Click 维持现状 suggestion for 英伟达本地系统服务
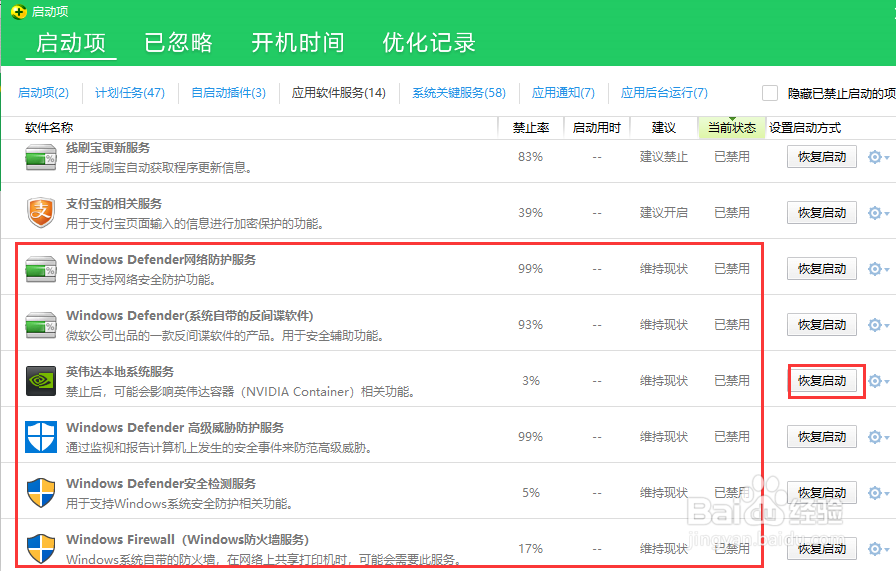Viewport: 896px width, 571px height. pyautogui.click(x=663, y=381)
